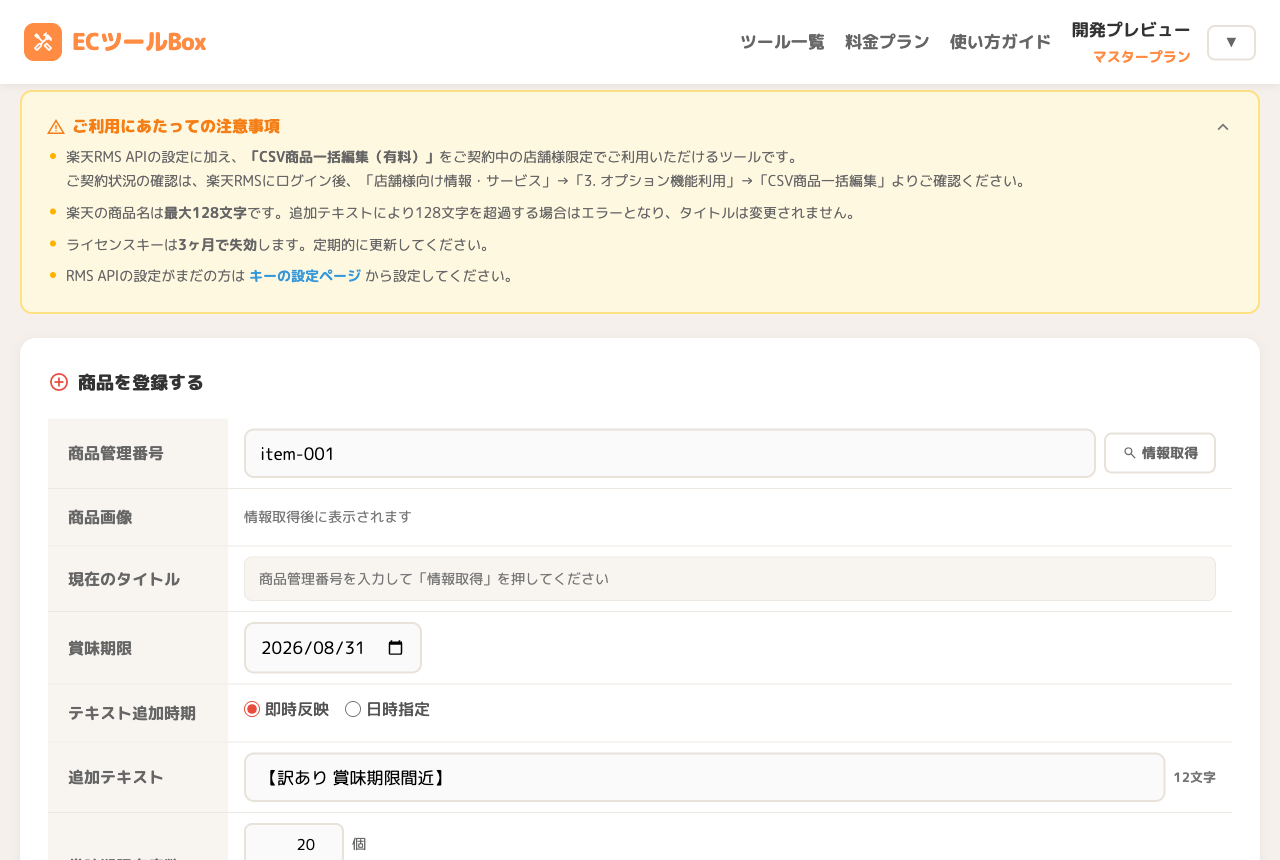Viewport: 1280px width, 860px height.
Task: Click the red plus icon beside 商品を登録する
Action: click(59, 382)
